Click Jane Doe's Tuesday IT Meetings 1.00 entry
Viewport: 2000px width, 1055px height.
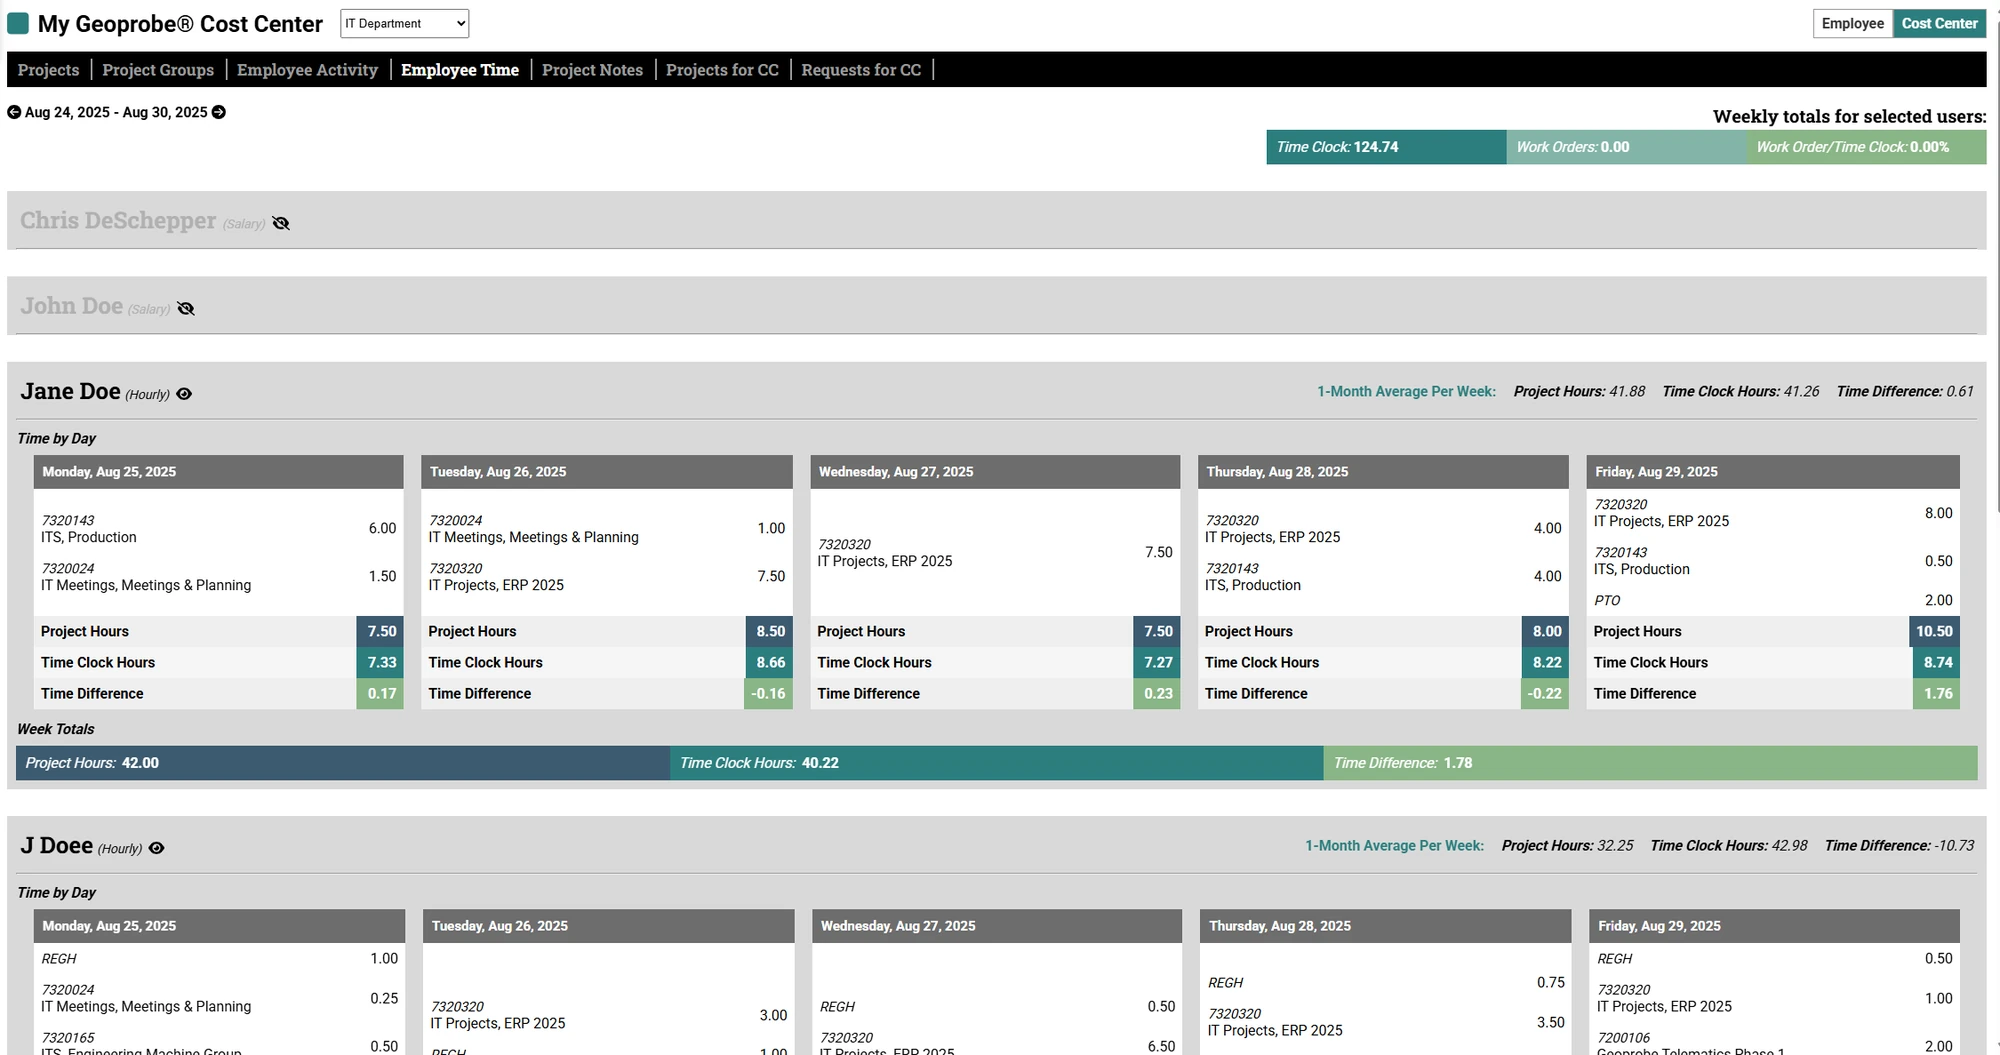click(x=607, y=529)
